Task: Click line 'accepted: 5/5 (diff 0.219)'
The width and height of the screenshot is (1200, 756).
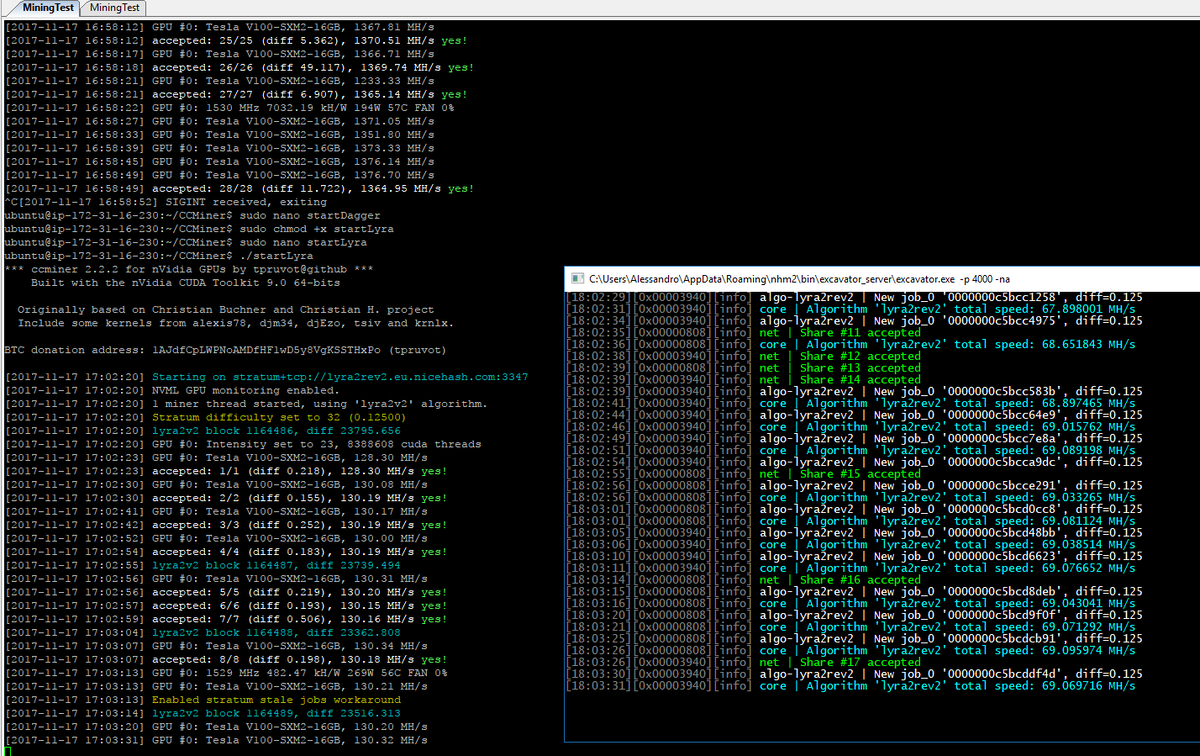Action: tap(226, 592)
